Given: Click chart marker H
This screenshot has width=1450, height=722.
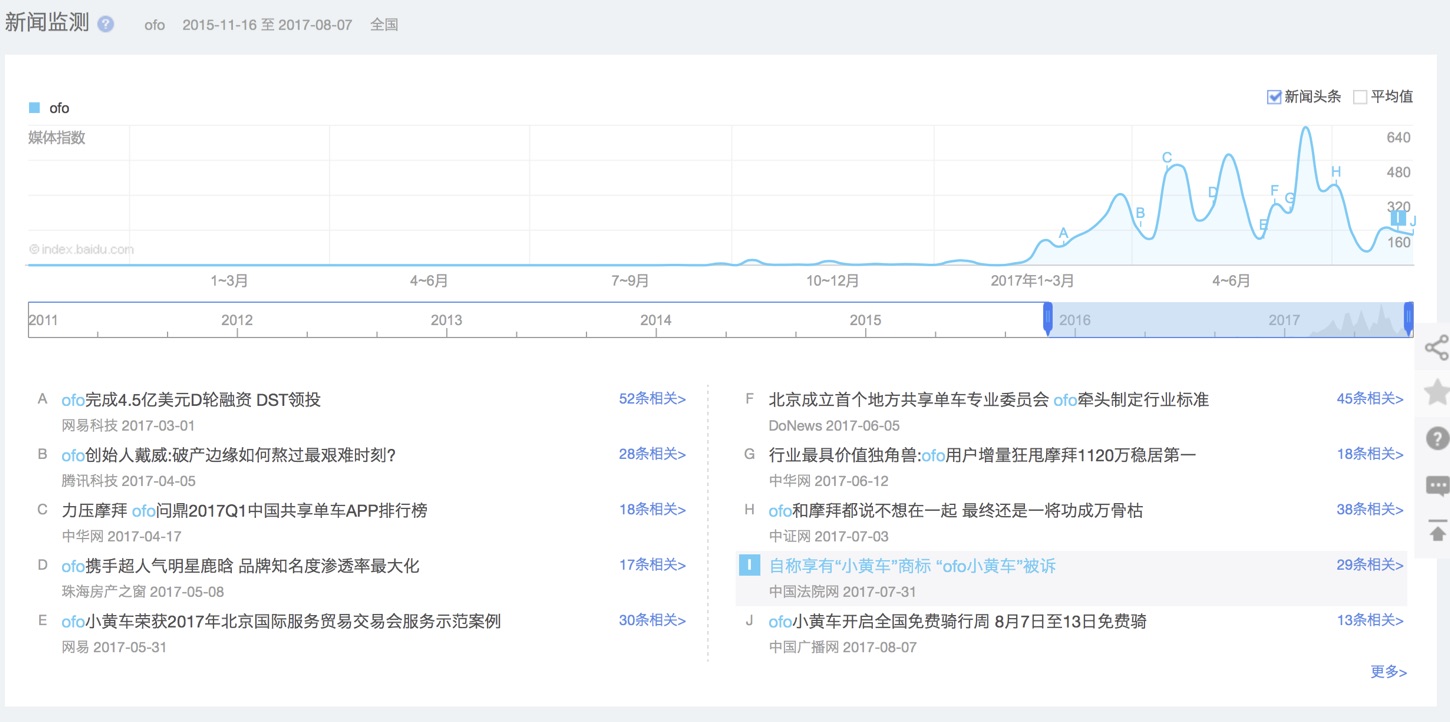Looking at the screenshot, I should [x=1335, y=172].
